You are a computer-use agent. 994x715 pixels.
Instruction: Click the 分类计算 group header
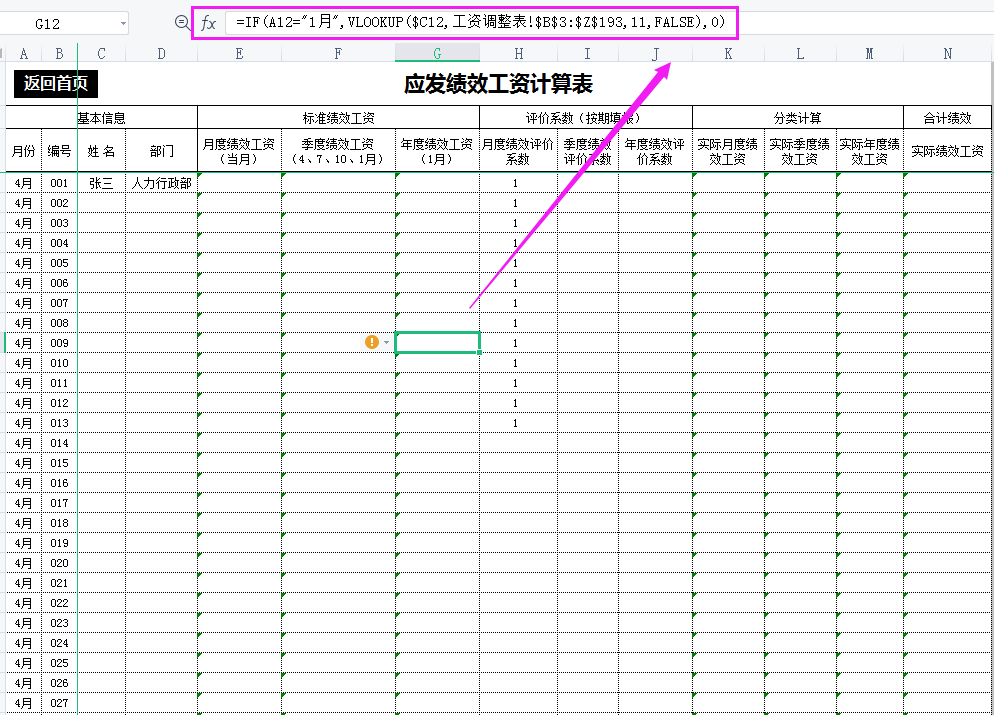pos(797,118)
